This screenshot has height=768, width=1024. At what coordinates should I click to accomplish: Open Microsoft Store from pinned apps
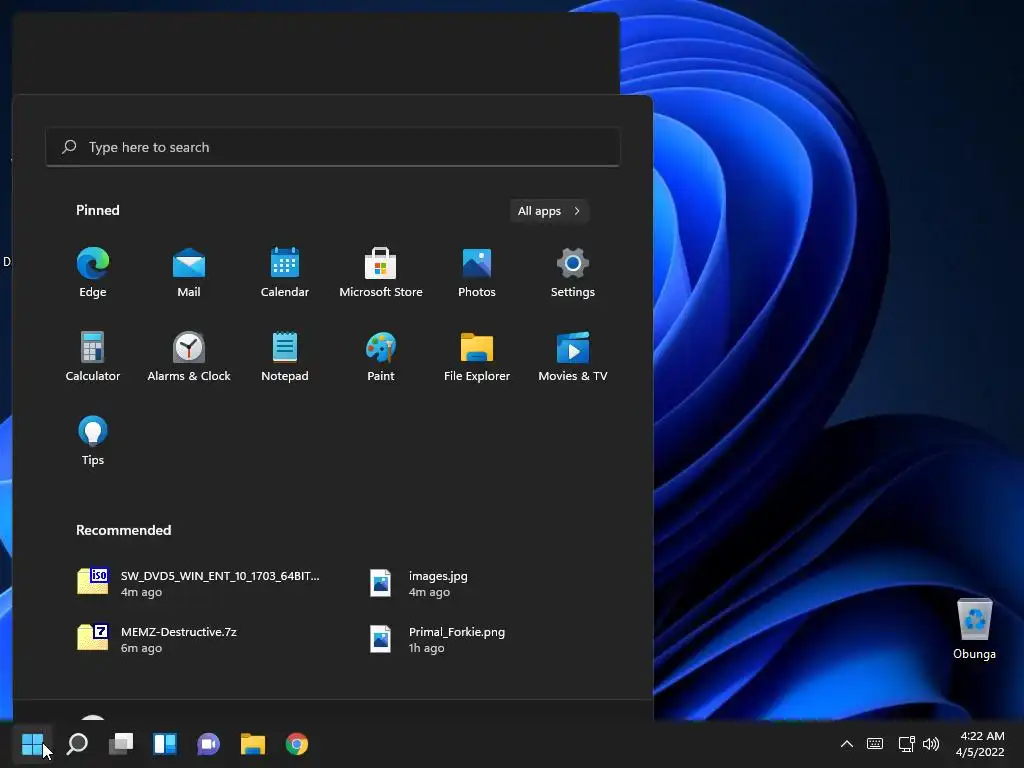381,272
